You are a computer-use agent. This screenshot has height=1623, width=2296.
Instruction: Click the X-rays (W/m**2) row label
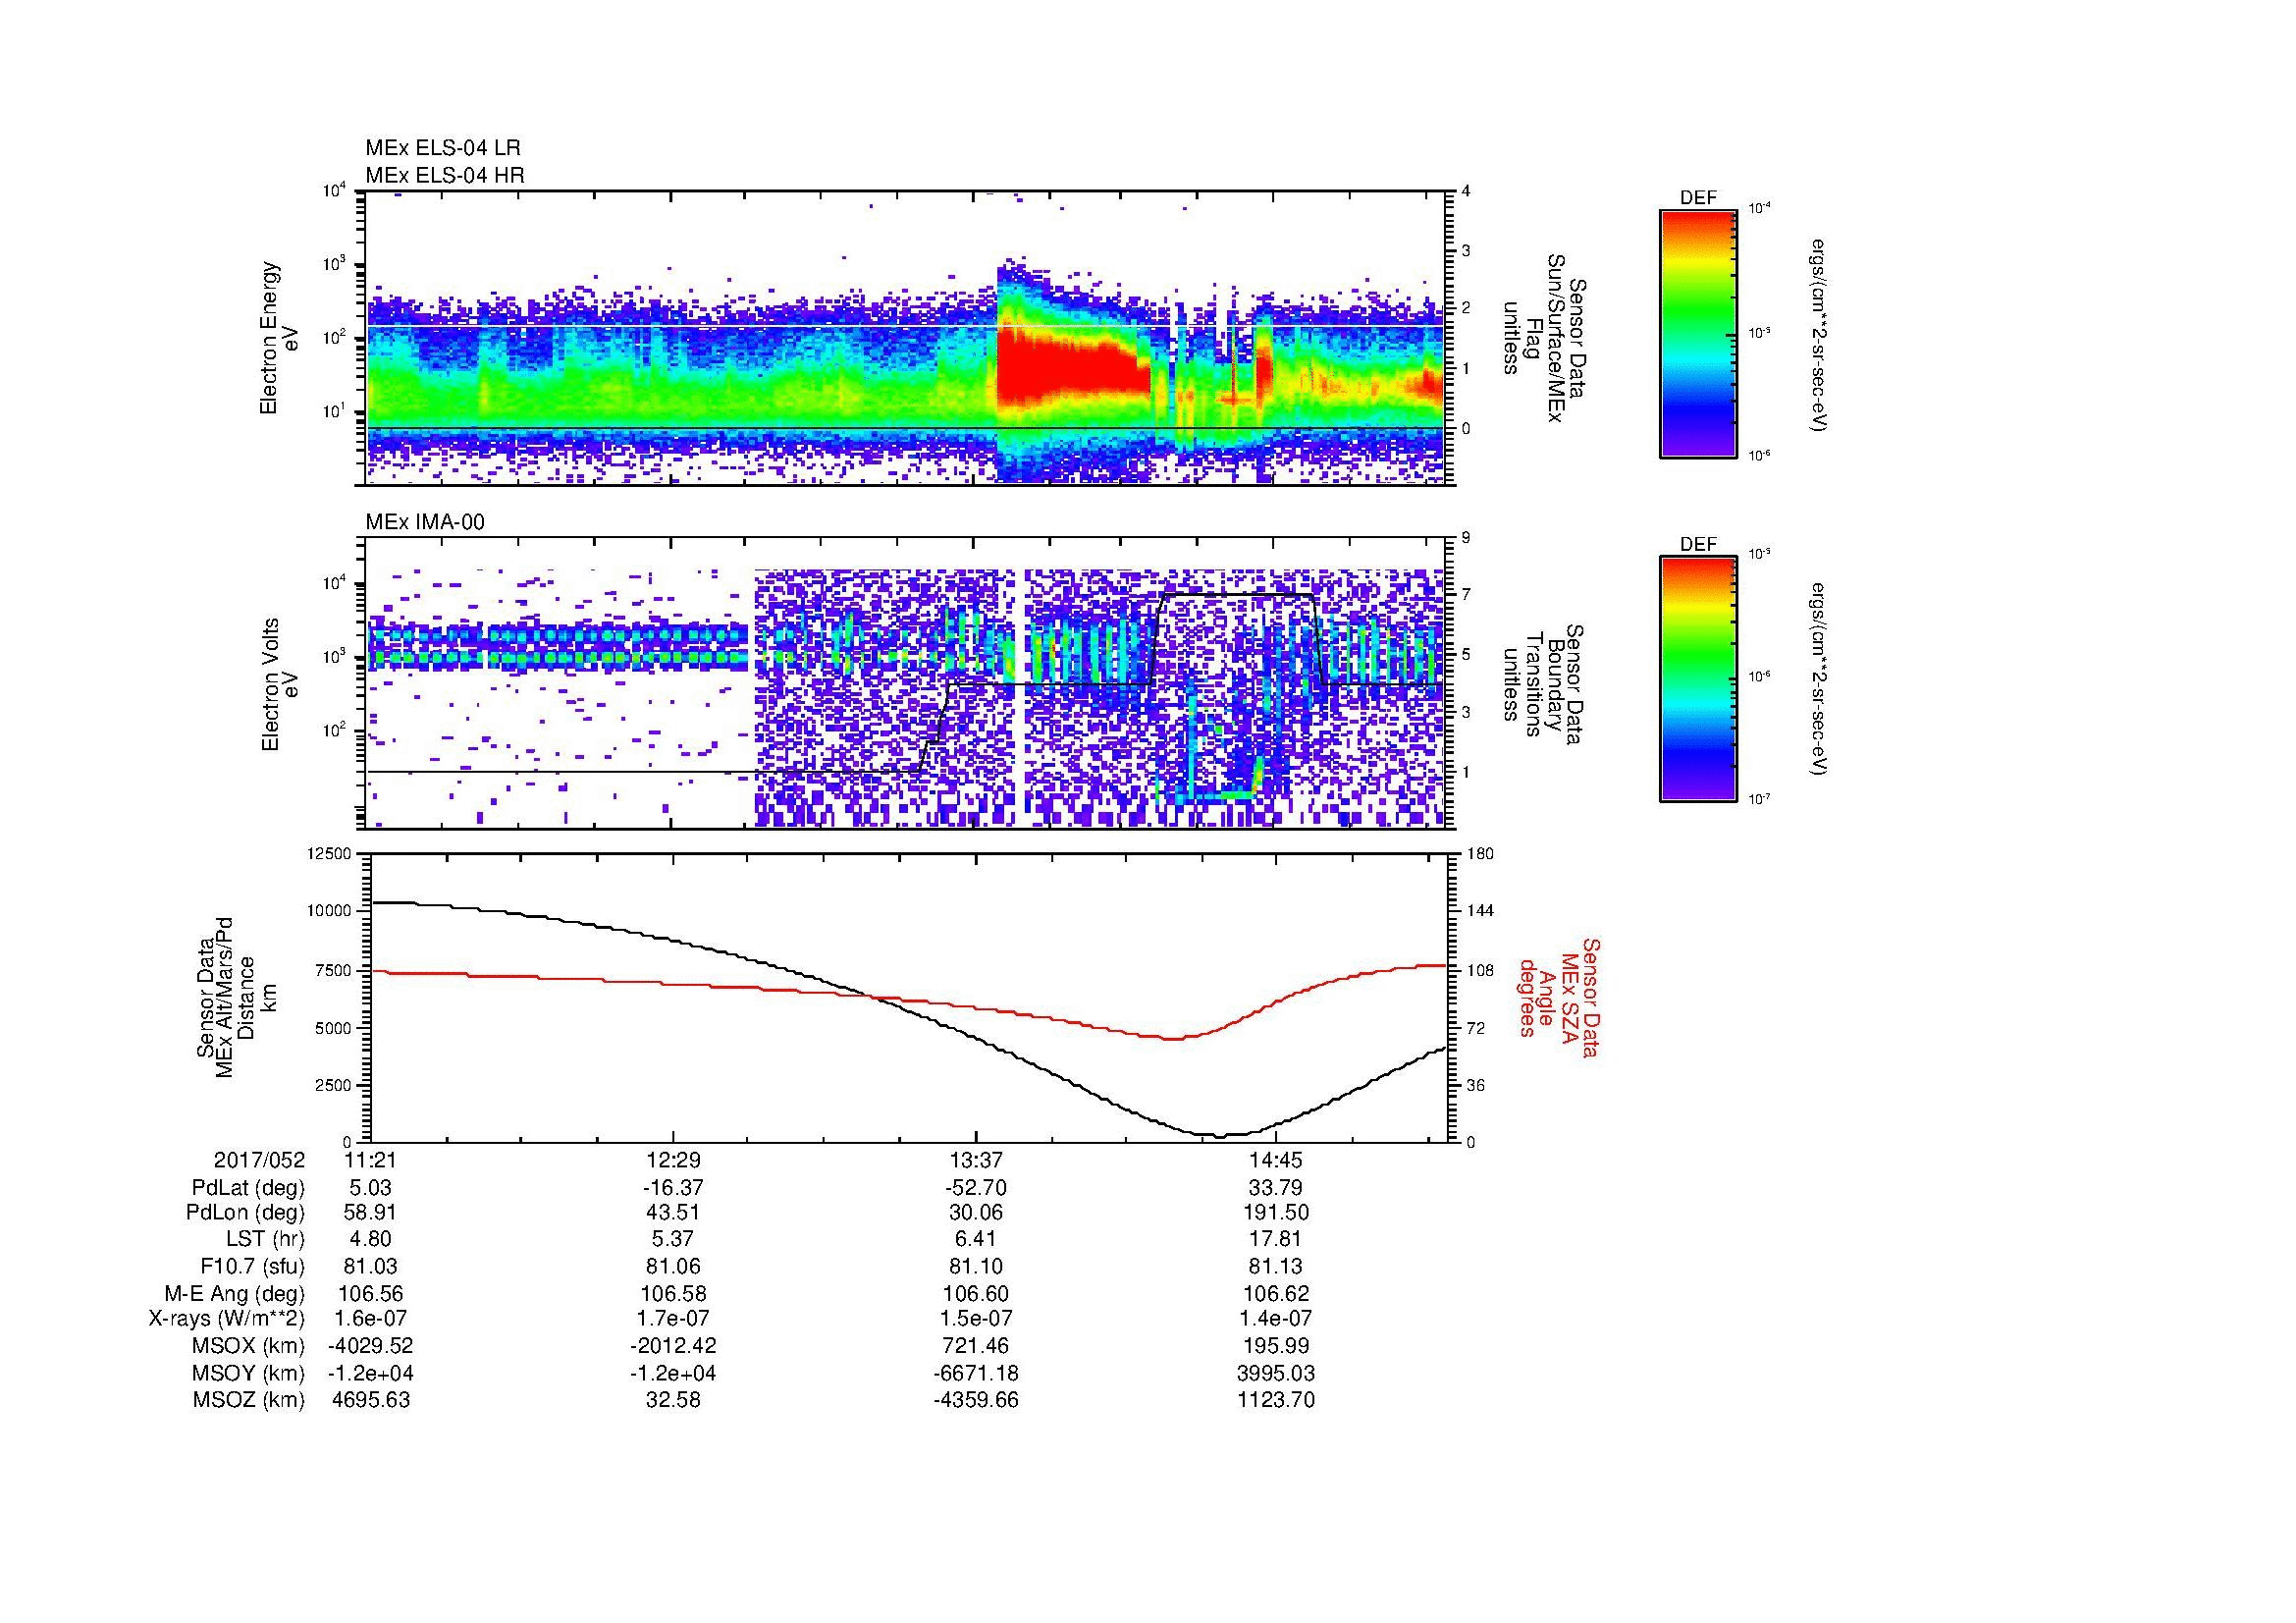coord(226,1319)
